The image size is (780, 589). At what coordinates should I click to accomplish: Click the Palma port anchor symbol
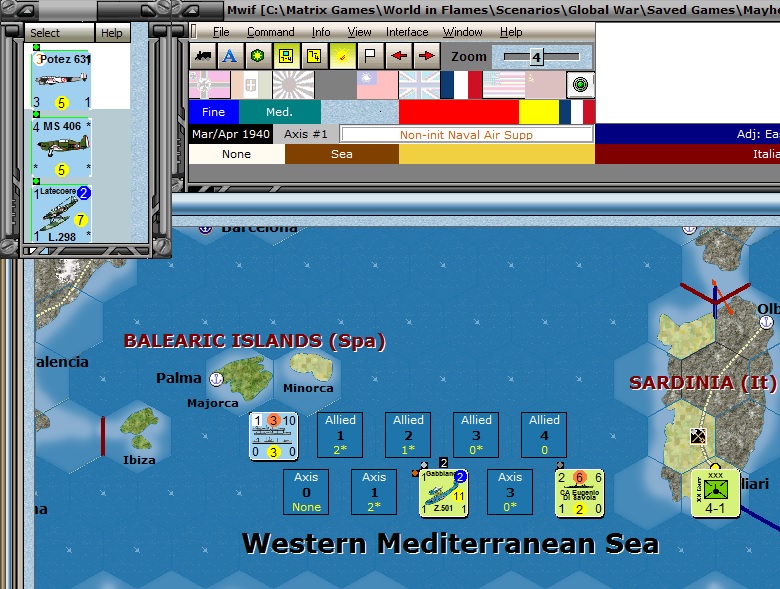pos(216,379)
